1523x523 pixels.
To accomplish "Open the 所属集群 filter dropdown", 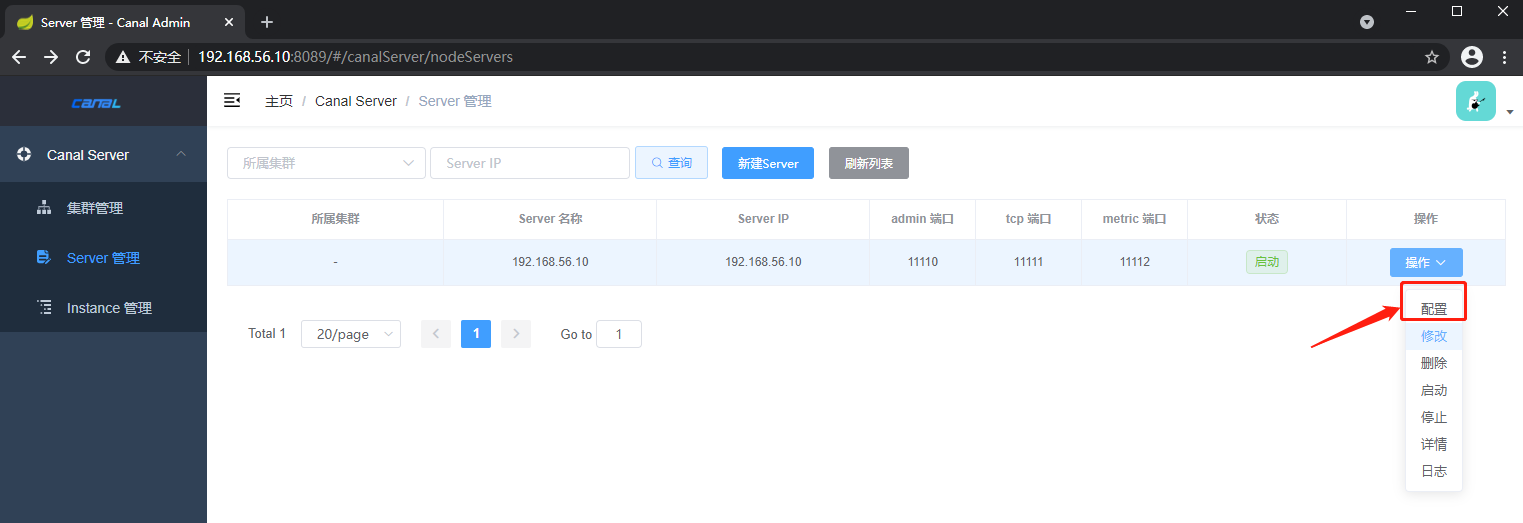I will point(326,163).
